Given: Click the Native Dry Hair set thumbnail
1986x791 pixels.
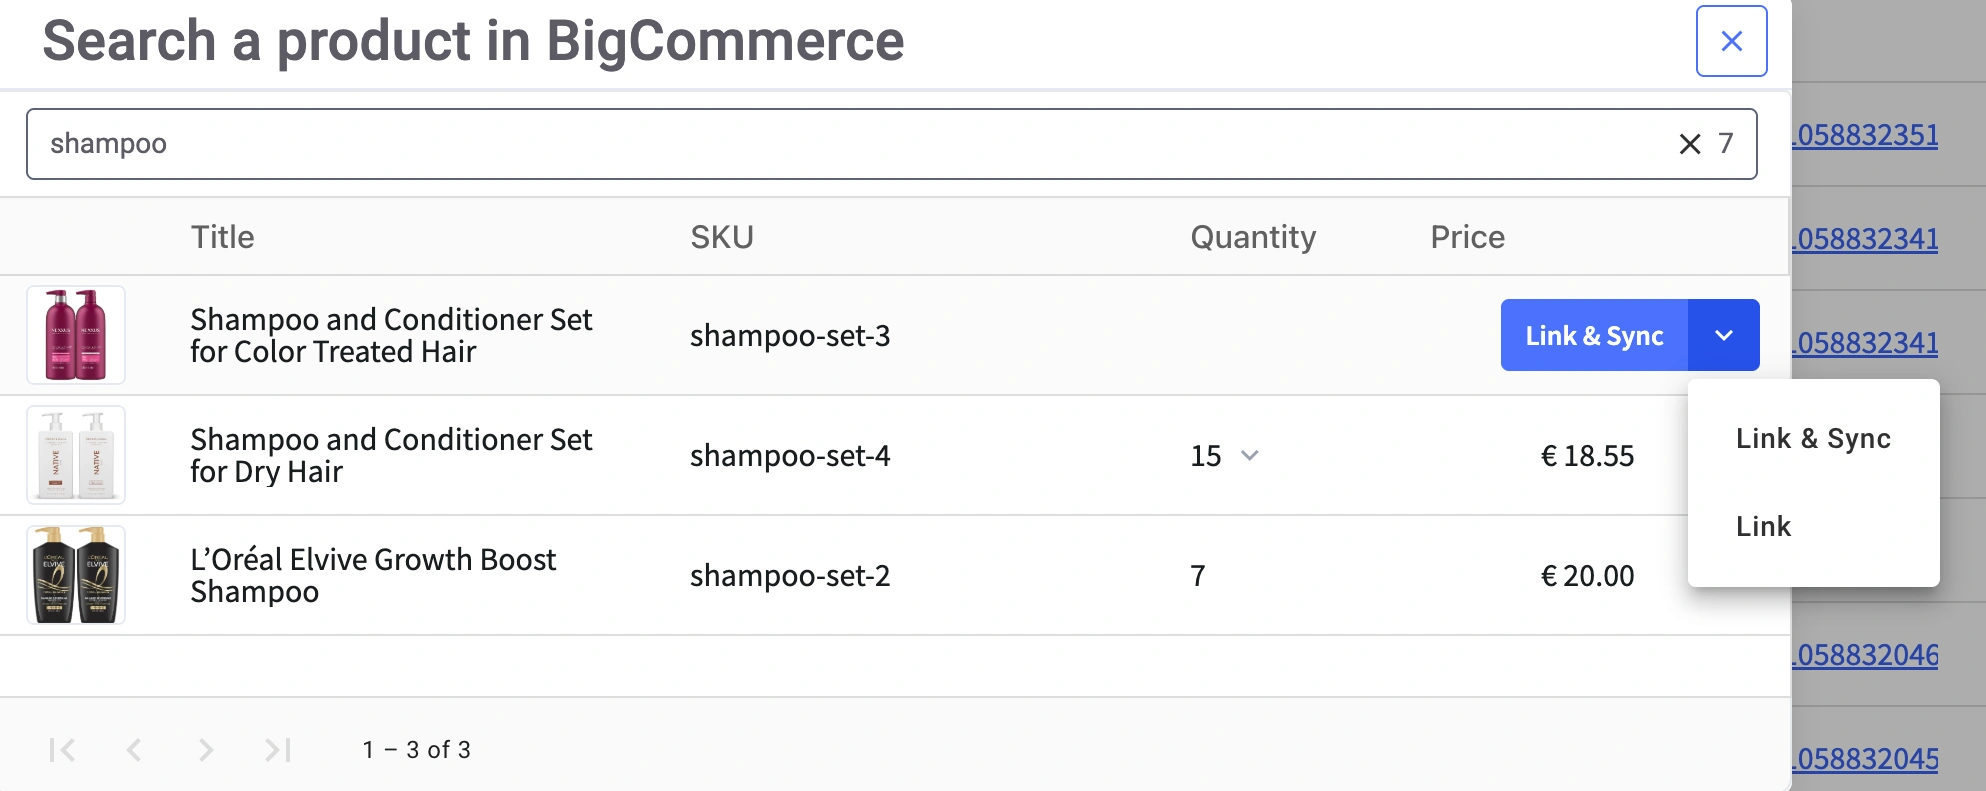Looking at the screenshot, I should (76, 455).
